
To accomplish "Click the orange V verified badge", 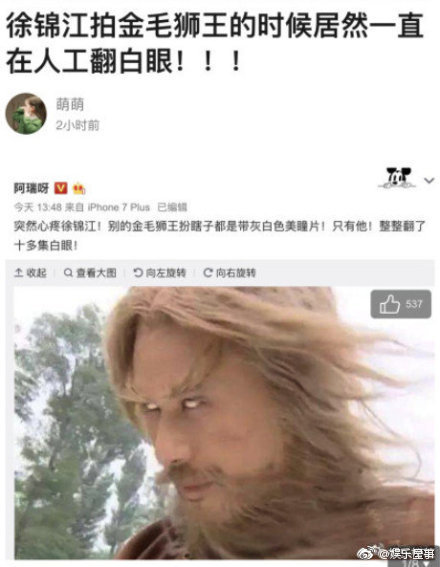I will [x=61, y=188].
